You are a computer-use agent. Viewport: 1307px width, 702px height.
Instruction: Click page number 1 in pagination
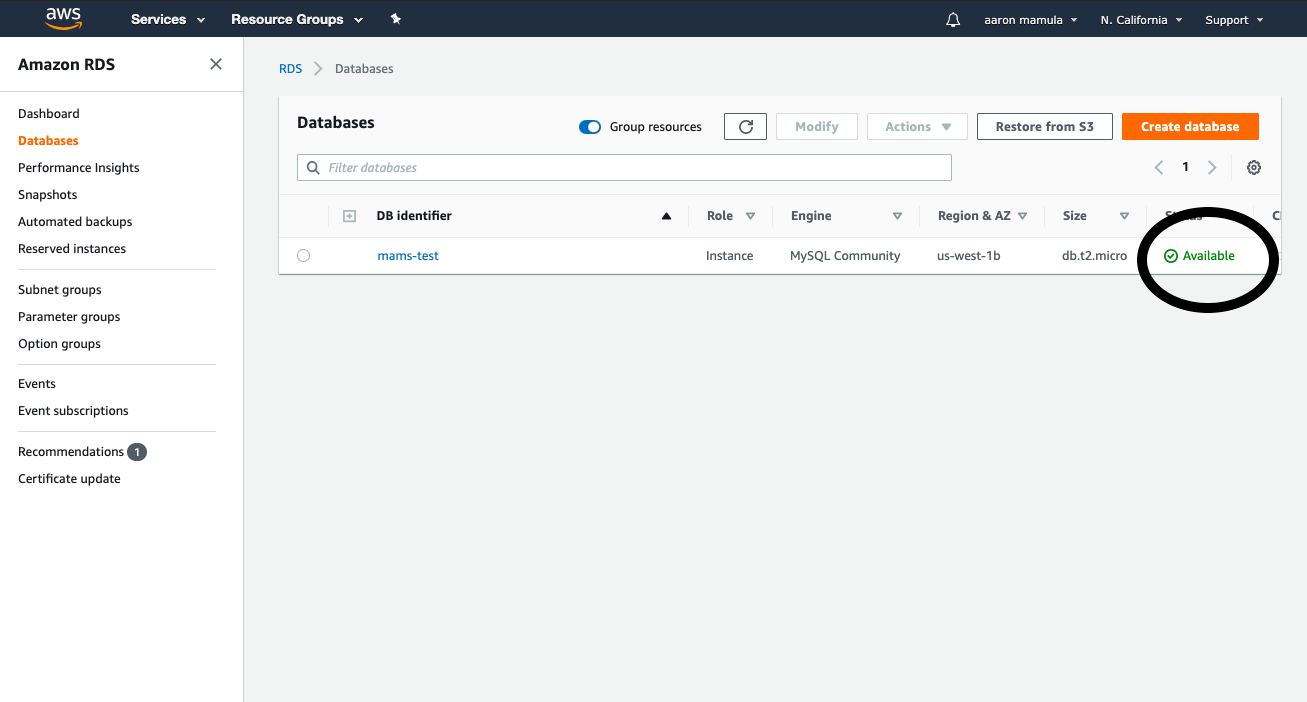click(1186, 167)
